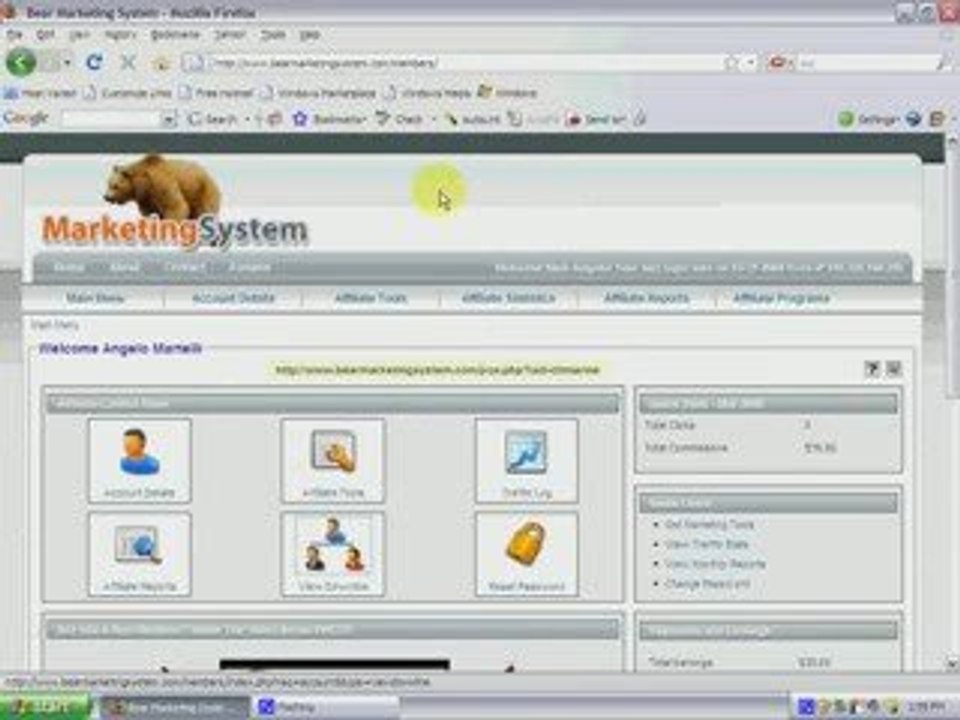Click the Windows Marketplace bookmark
This screenshot has width=960, height=720.
click(x=319, y=93)
